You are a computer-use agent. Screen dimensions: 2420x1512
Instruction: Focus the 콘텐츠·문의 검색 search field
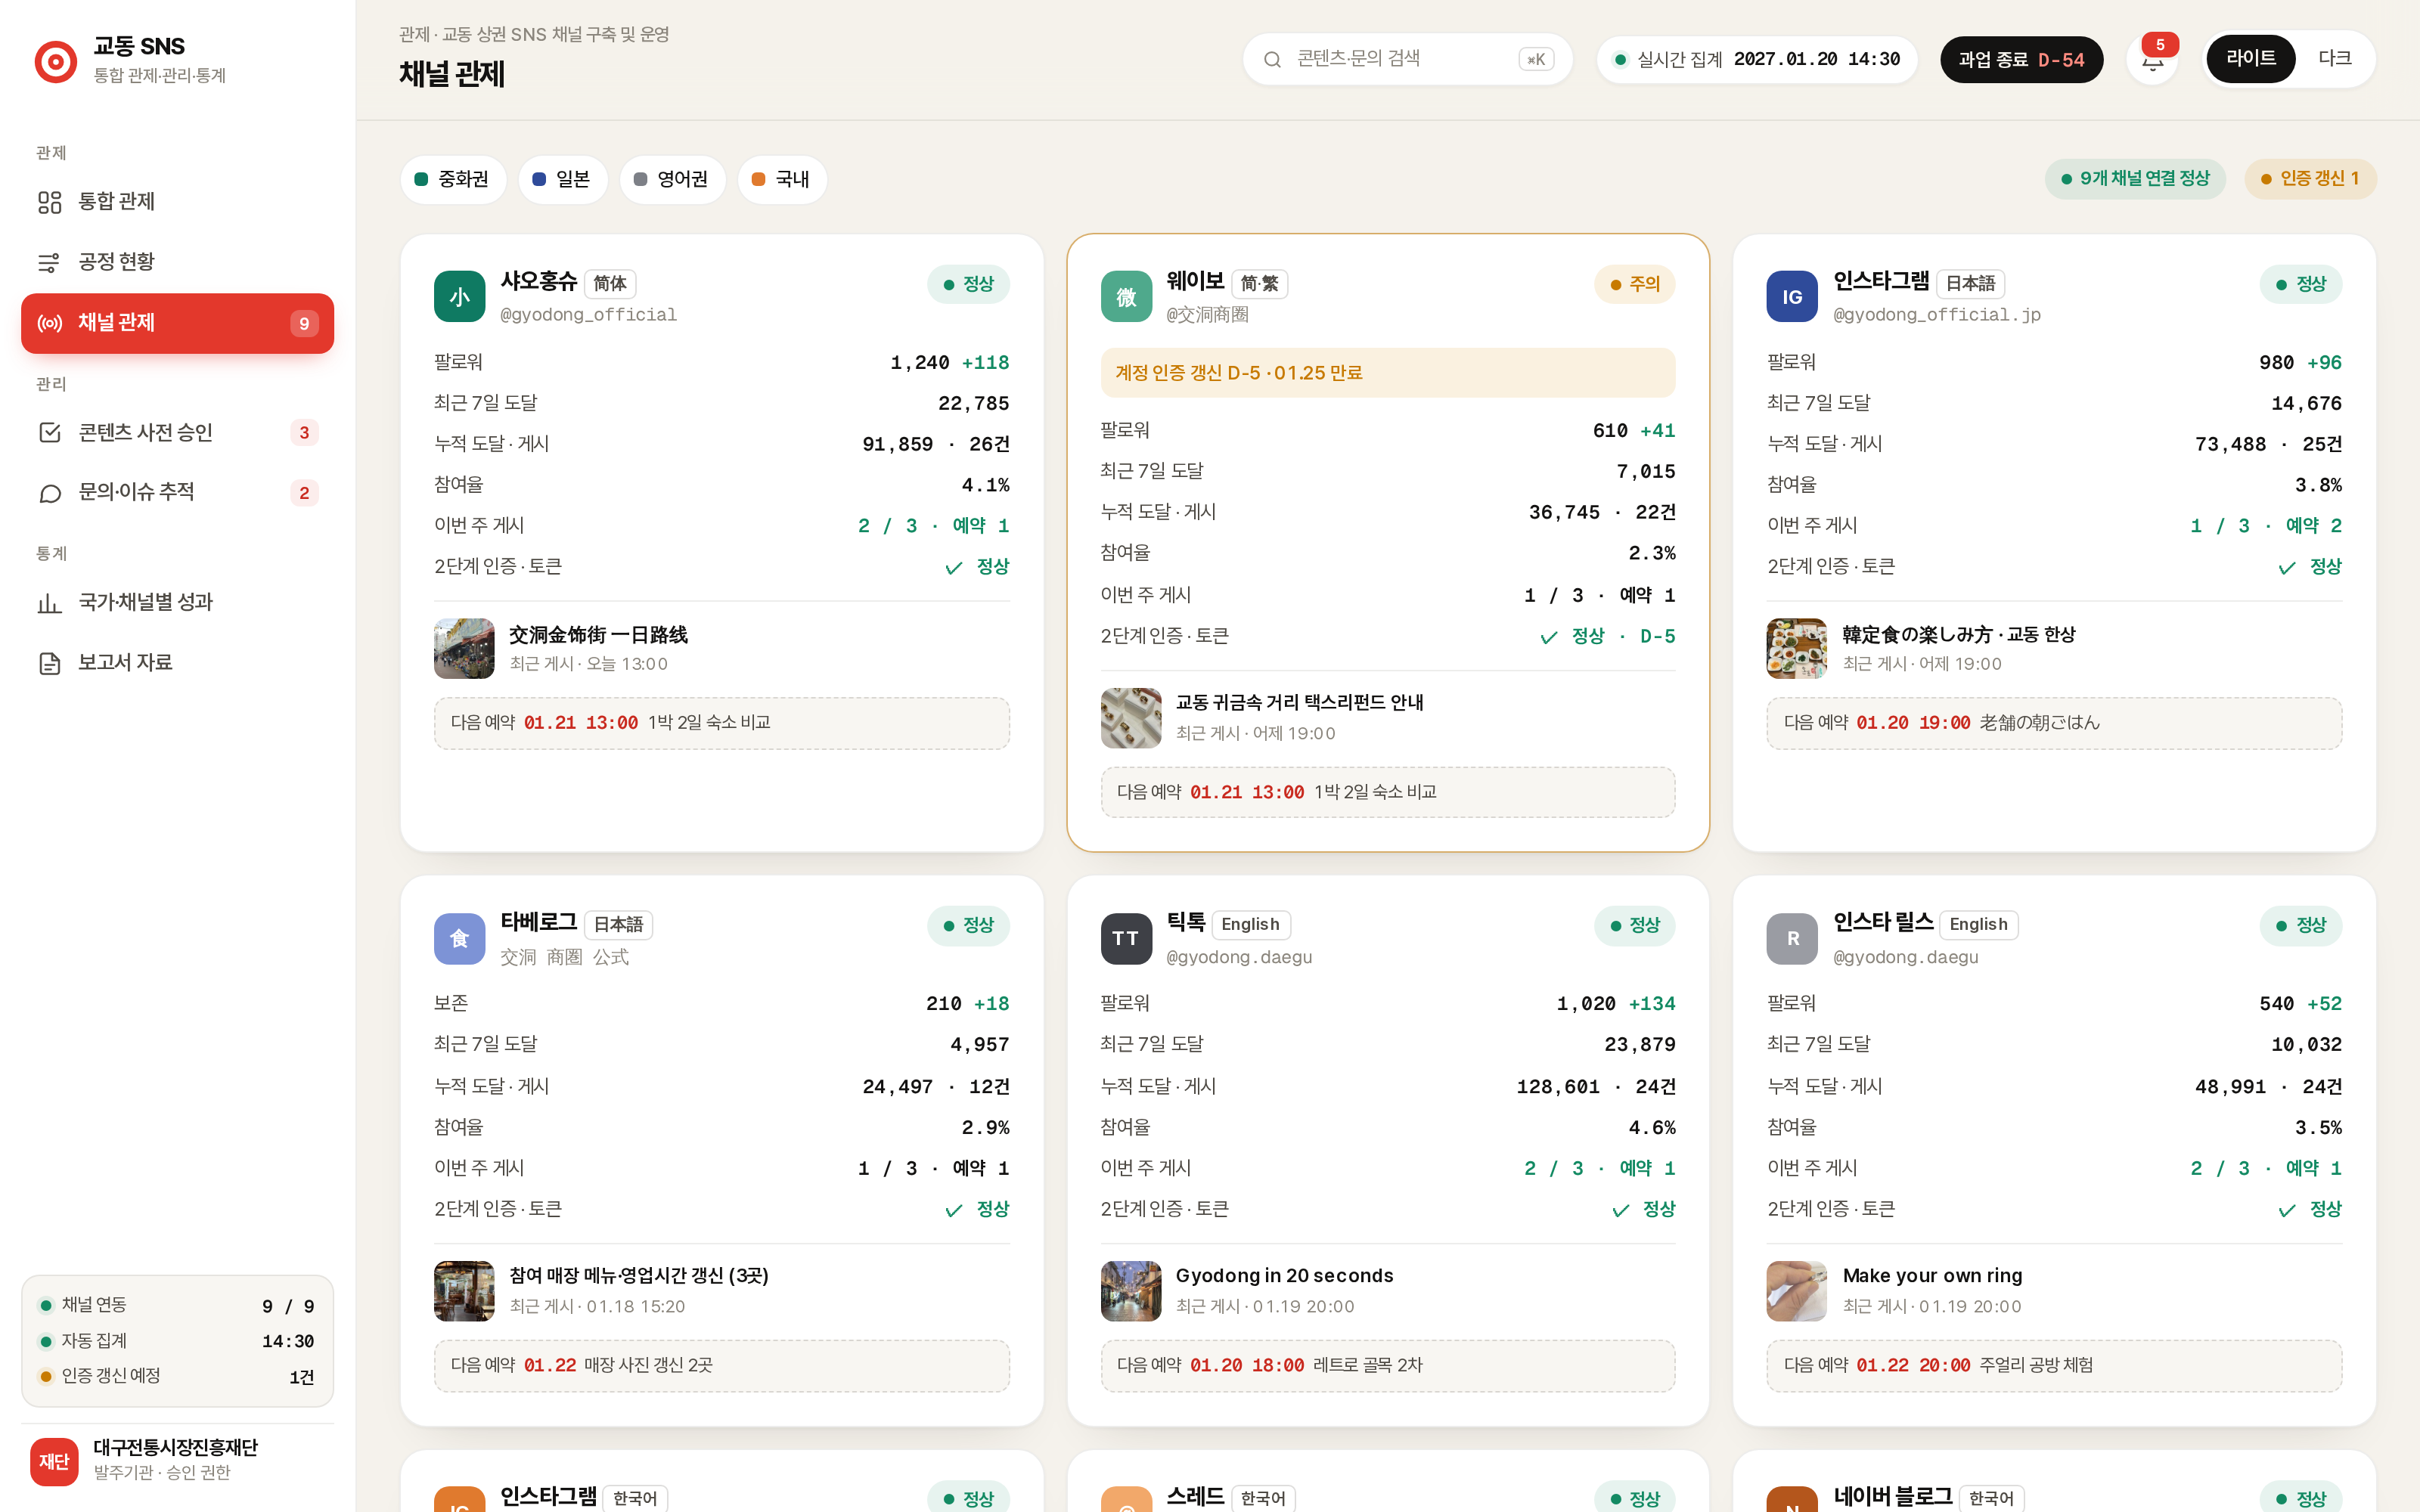[x=1407, y=60]
